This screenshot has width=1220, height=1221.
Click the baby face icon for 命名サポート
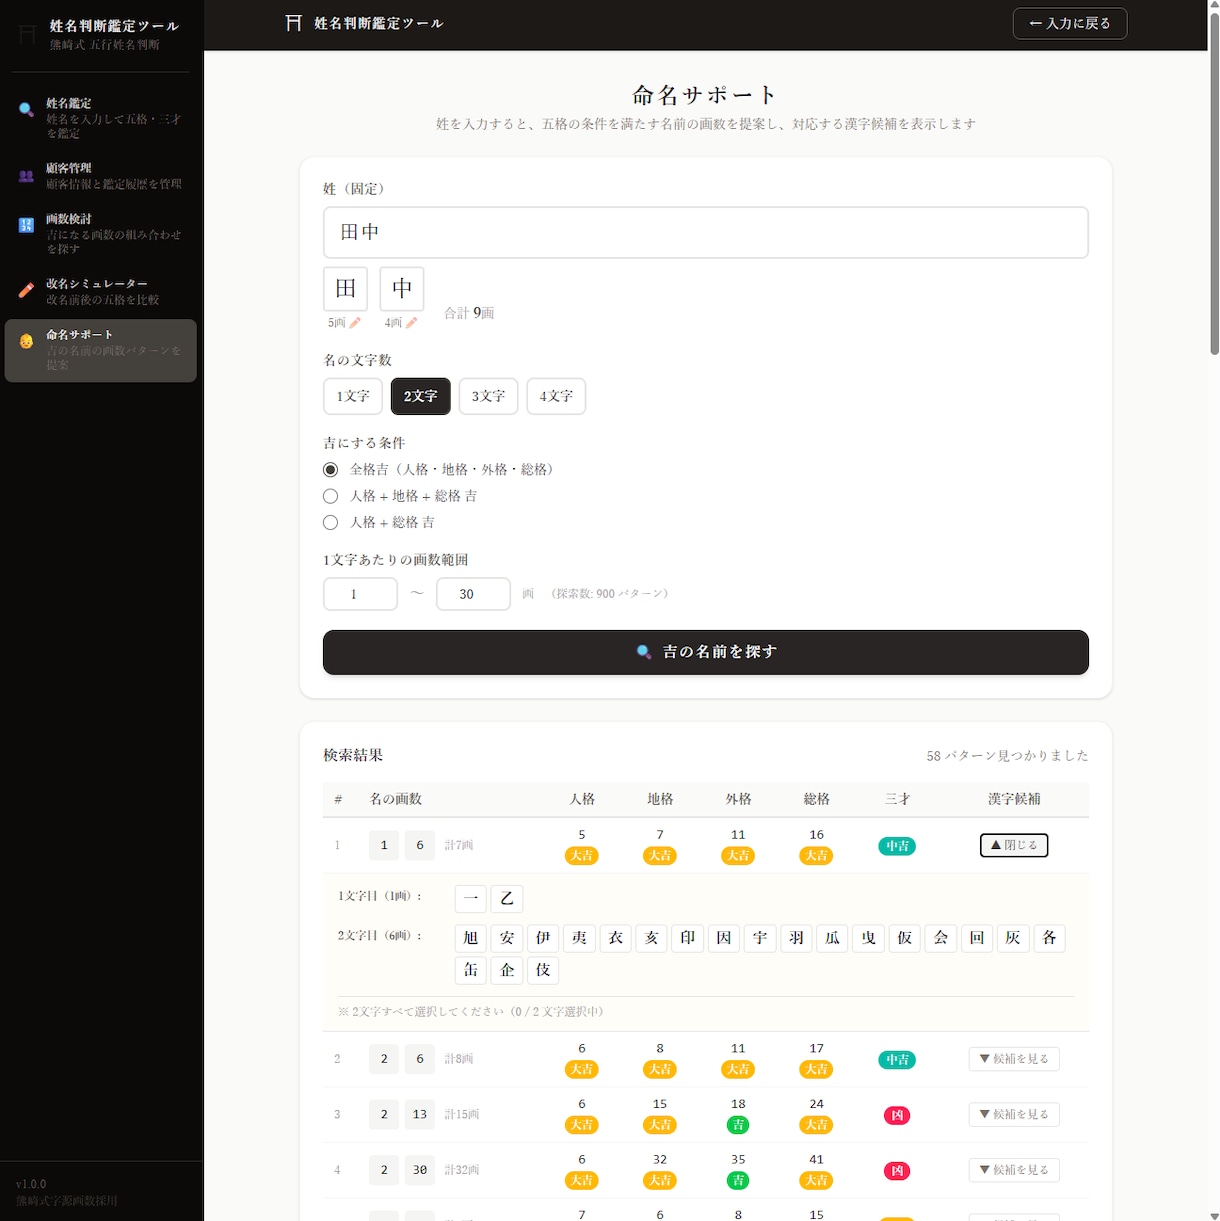coord(26,342)
